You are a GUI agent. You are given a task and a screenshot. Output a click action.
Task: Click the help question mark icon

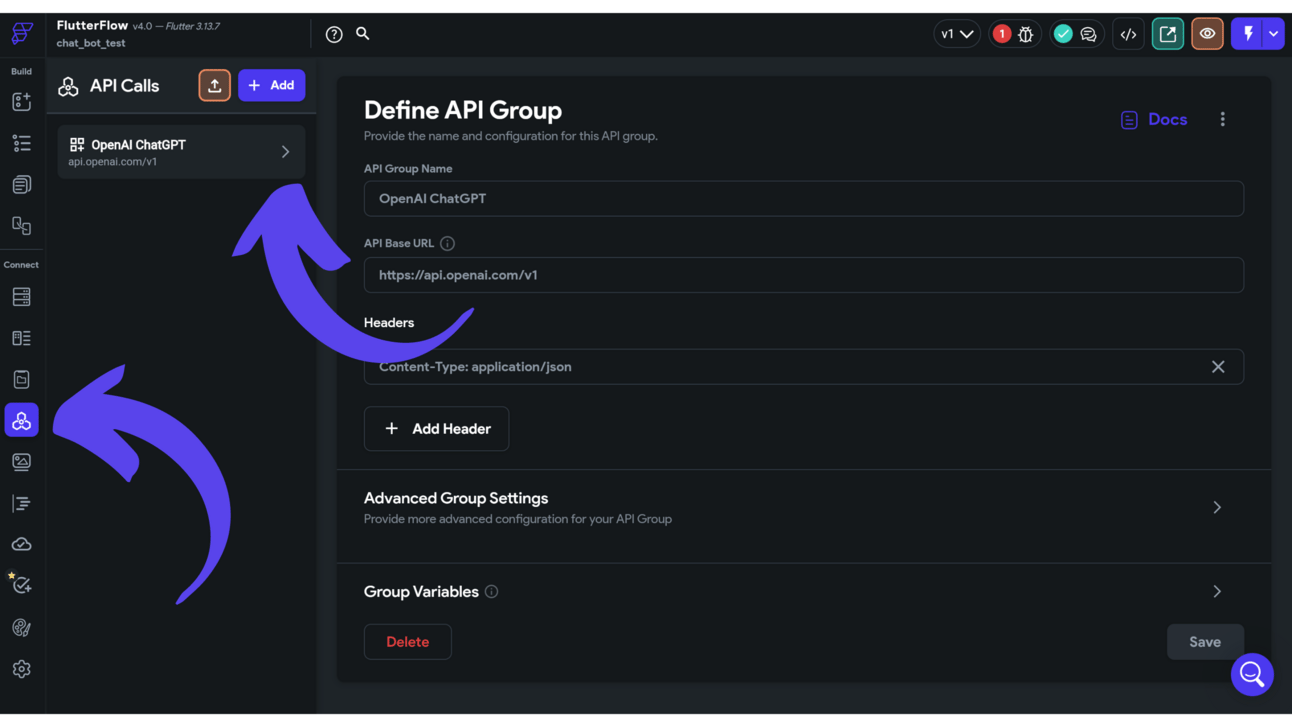click(x=334, y=34)
